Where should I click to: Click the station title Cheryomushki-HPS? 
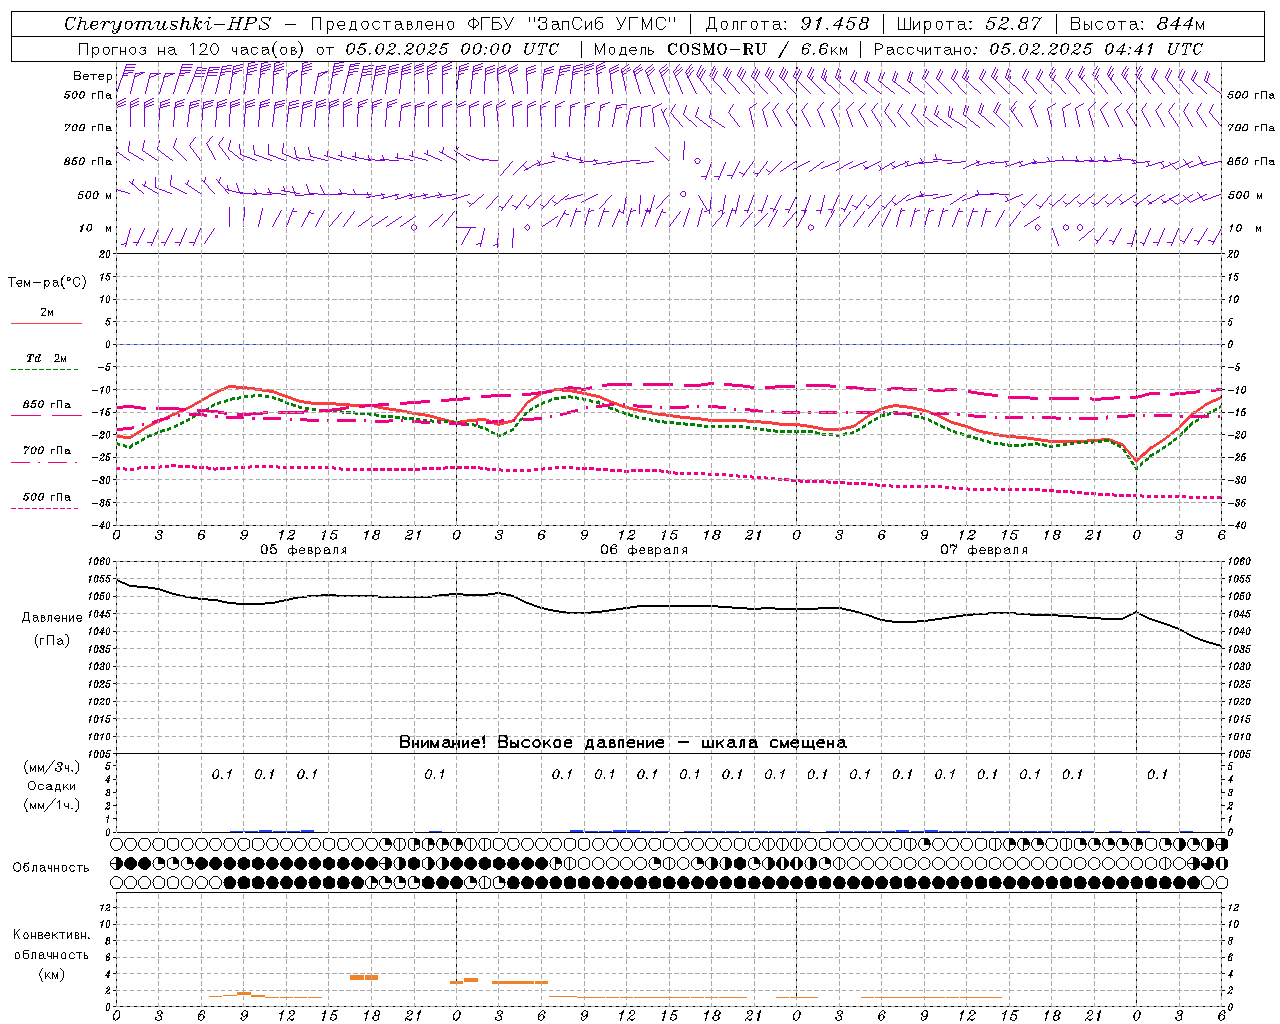(x=168, y=24)
